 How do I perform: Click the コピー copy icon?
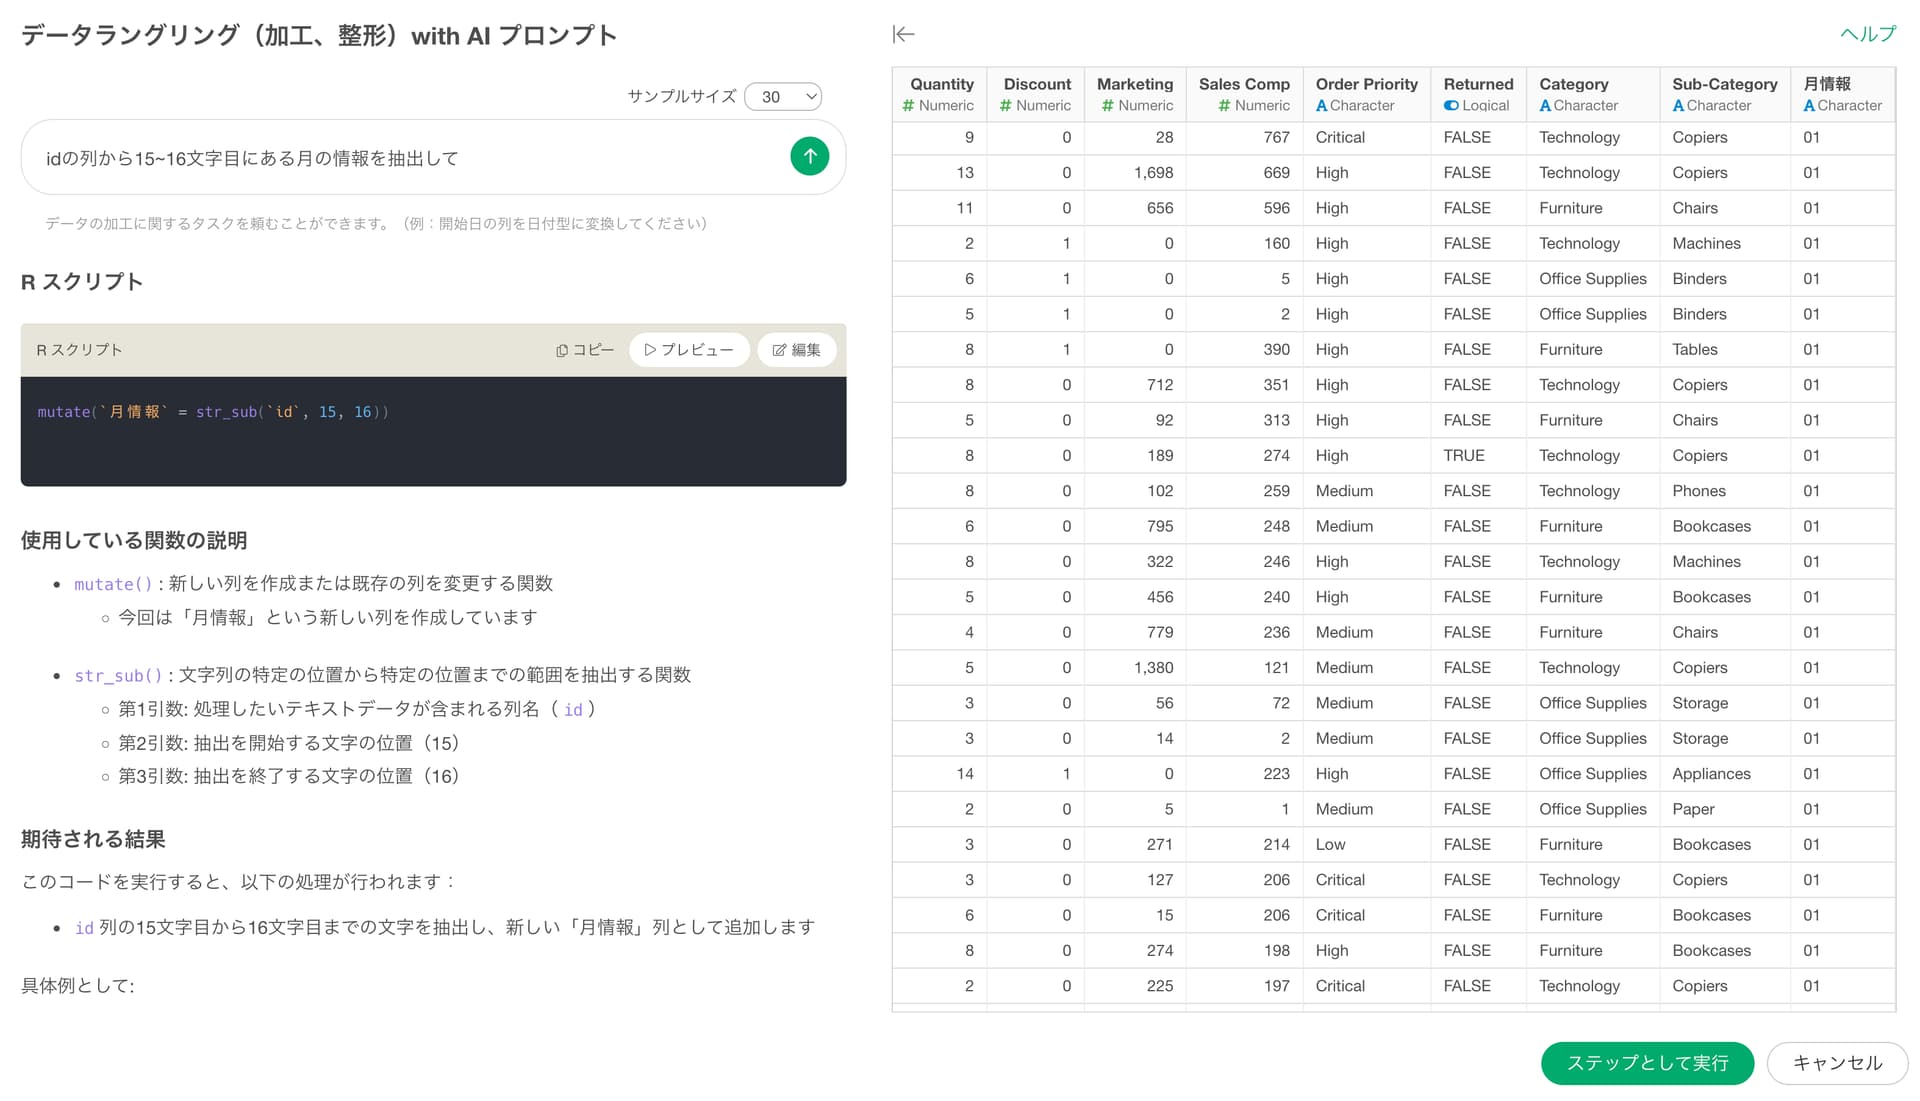(x=562, y=350)
